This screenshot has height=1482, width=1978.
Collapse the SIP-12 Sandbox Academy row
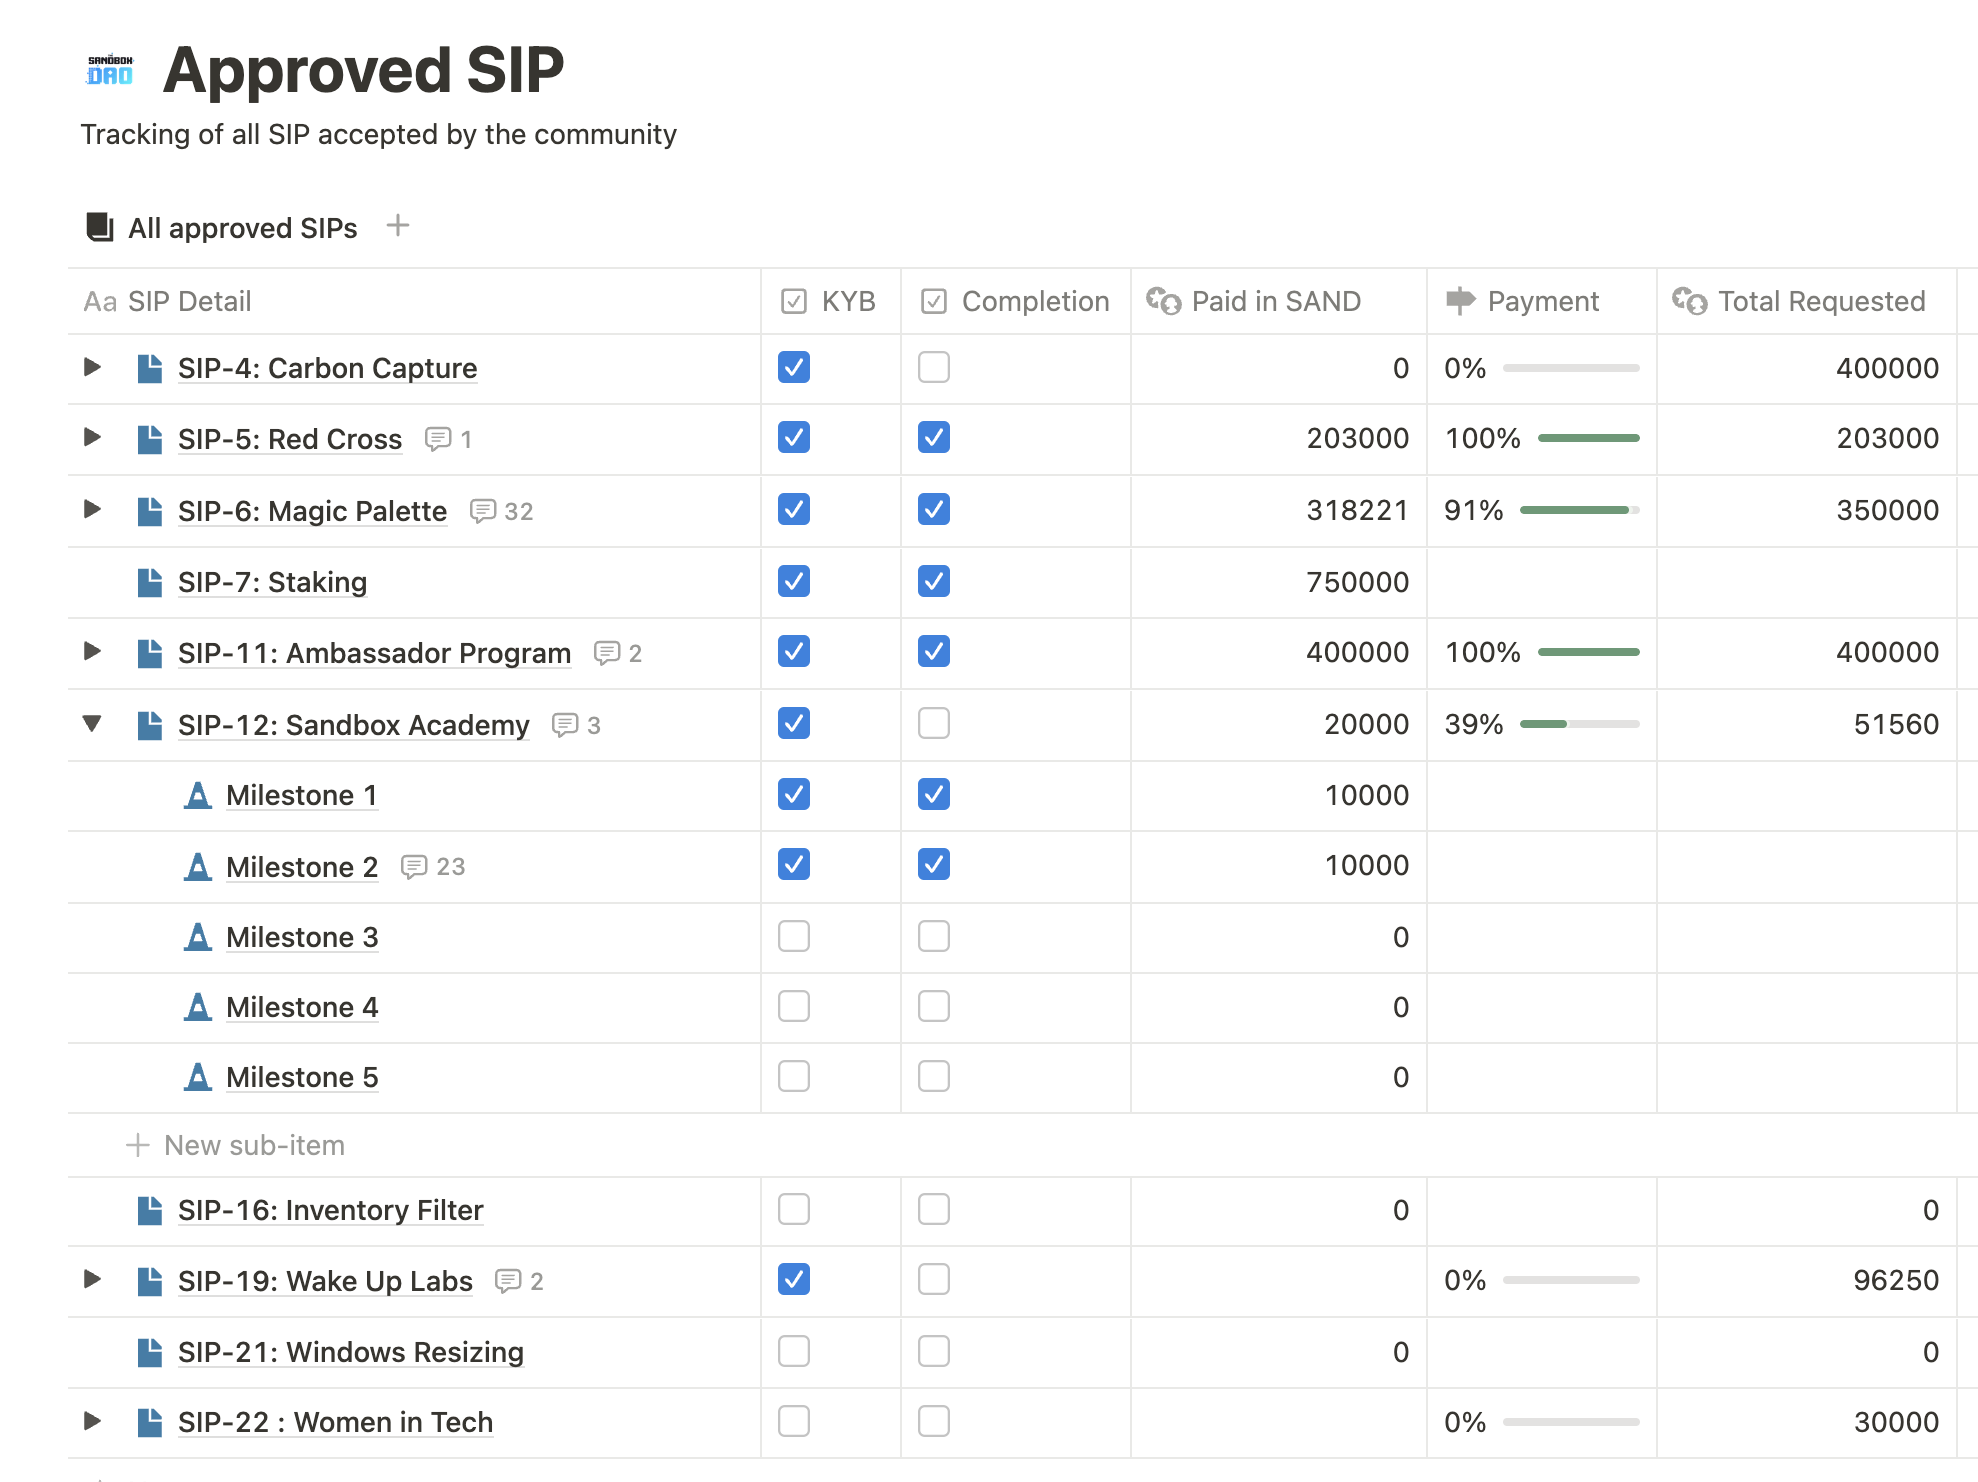(92, 724)
